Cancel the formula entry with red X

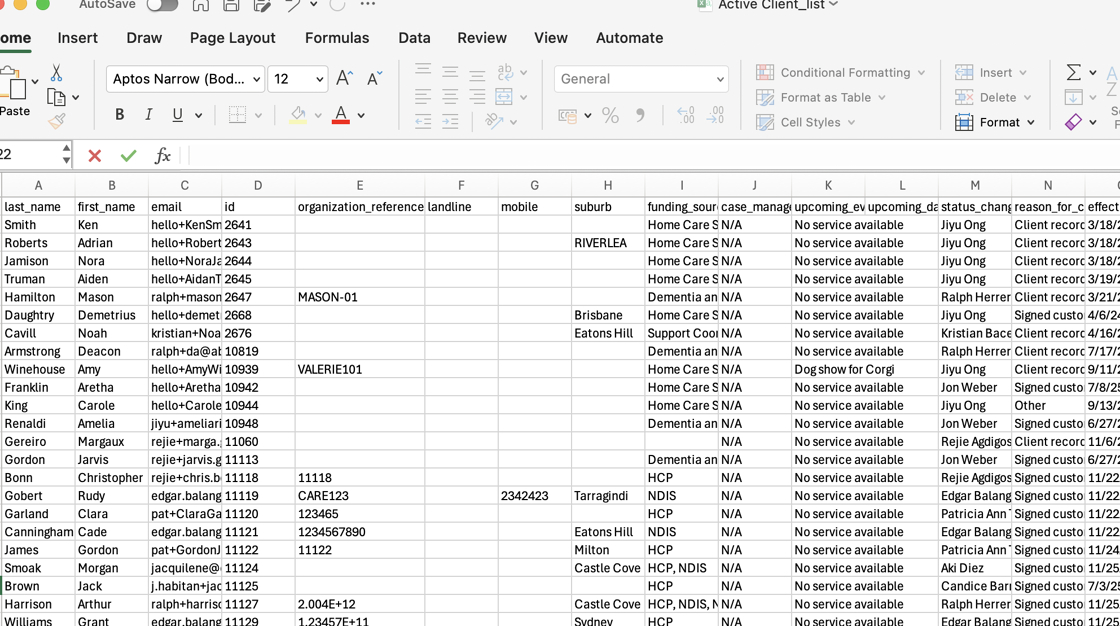coord(94,155)
